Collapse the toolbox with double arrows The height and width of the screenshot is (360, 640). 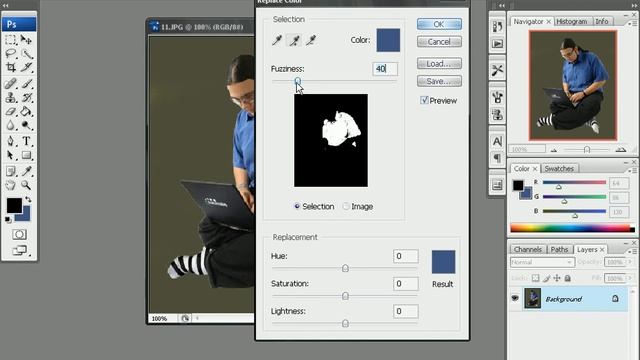coord(6,6)
